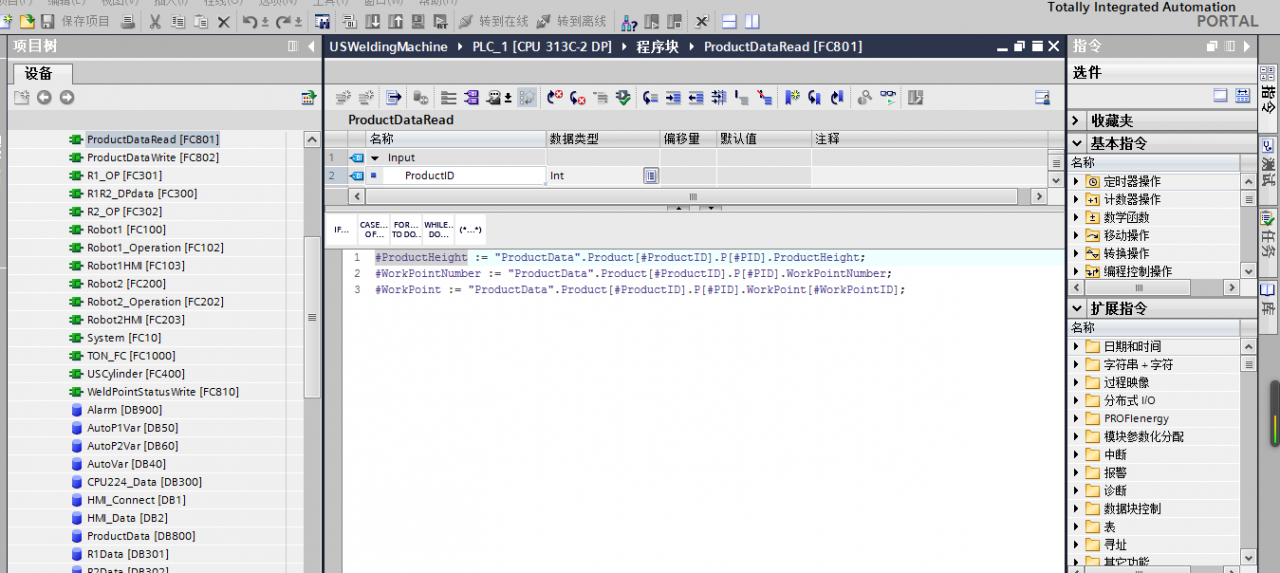Insert comment (*...*) snippet
Image resolution: width=1280 pixels, height=573 pixels.
pyautogui.click(x=470, y=229)
